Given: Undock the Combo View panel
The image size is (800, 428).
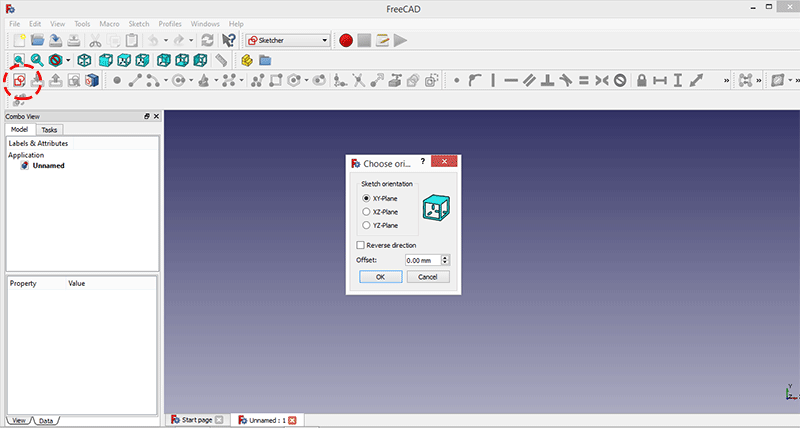Looking at the screenshot, I should coord(147,116).
